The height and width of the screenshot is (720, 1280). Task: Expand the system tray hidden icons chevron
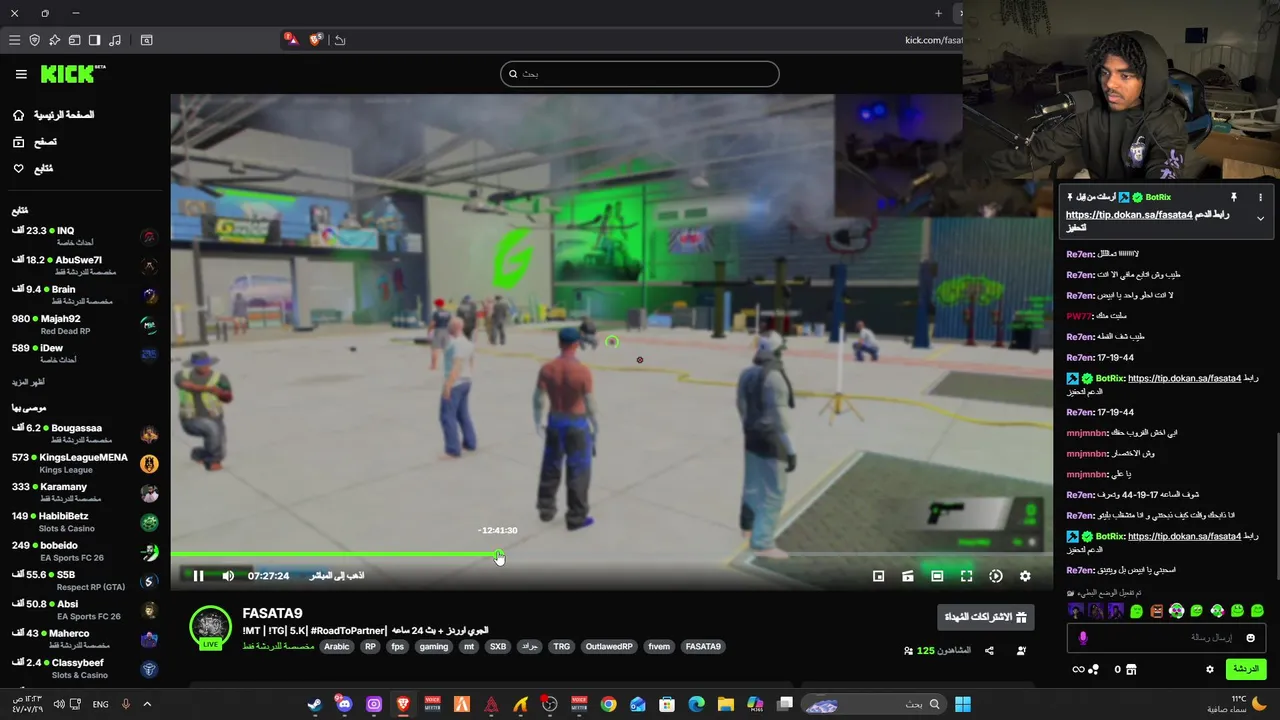(x=147, y=704)
